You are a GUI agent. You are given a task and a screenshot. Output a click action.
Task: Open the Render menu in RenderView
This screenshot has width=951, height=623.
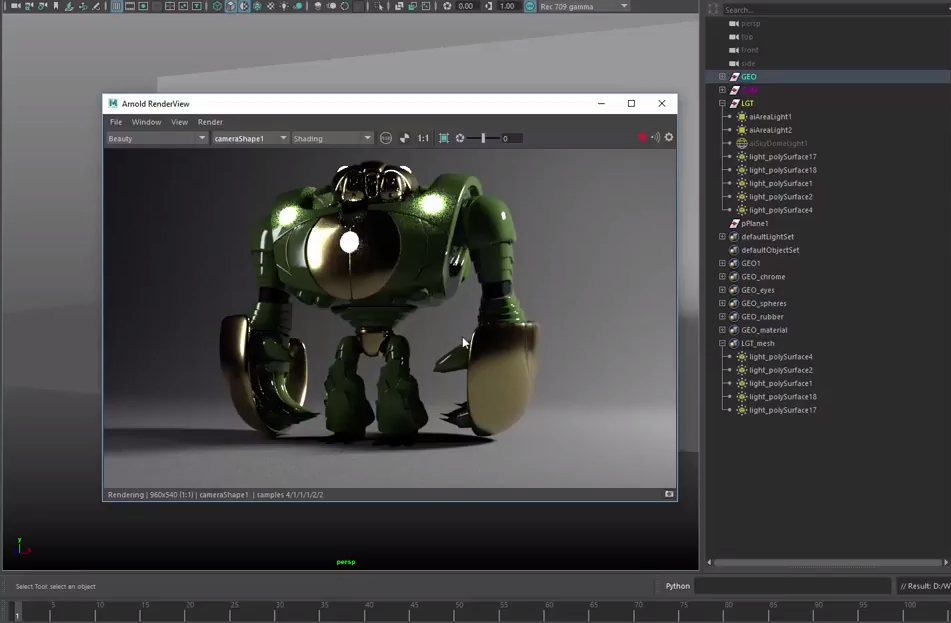point(210,122)
